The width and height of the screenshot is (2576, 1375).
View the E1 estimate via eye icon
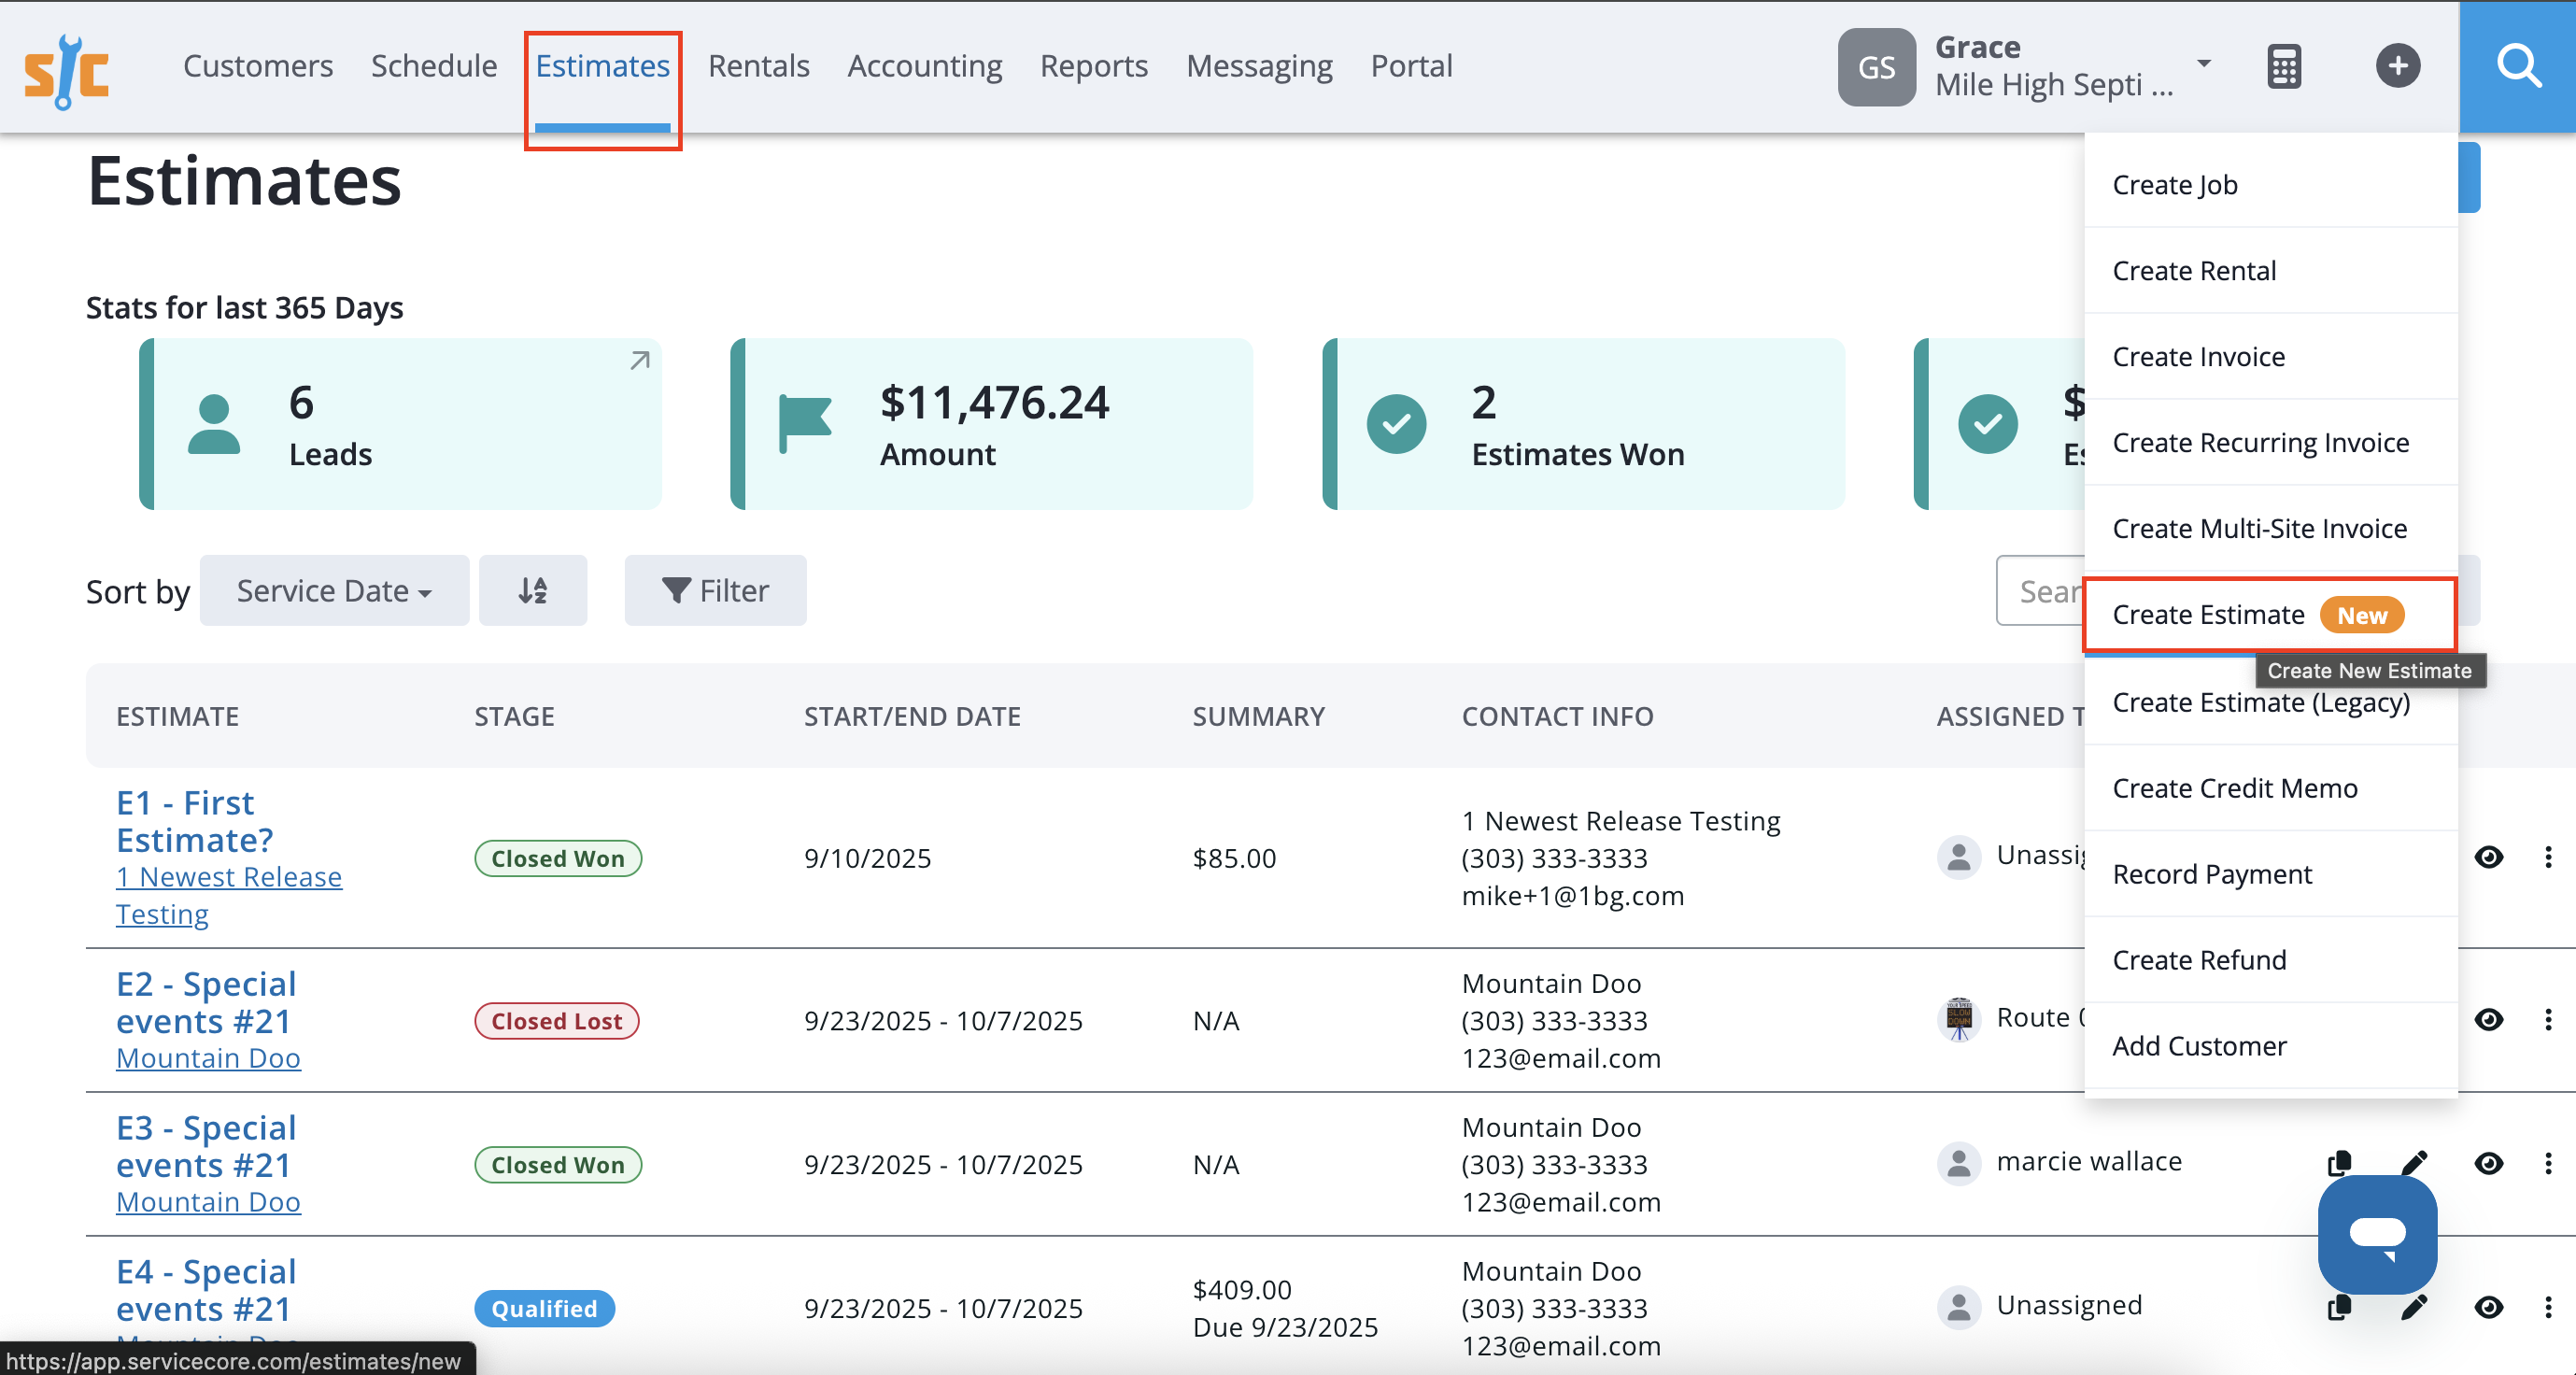point(2488,857)
